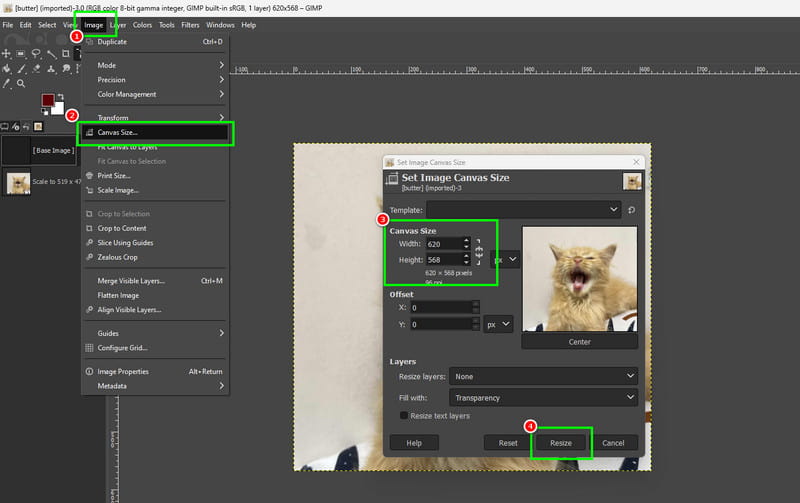Select the Bucket Fill tool
This screenshot has width=800, height=503.
pos(6,68)
